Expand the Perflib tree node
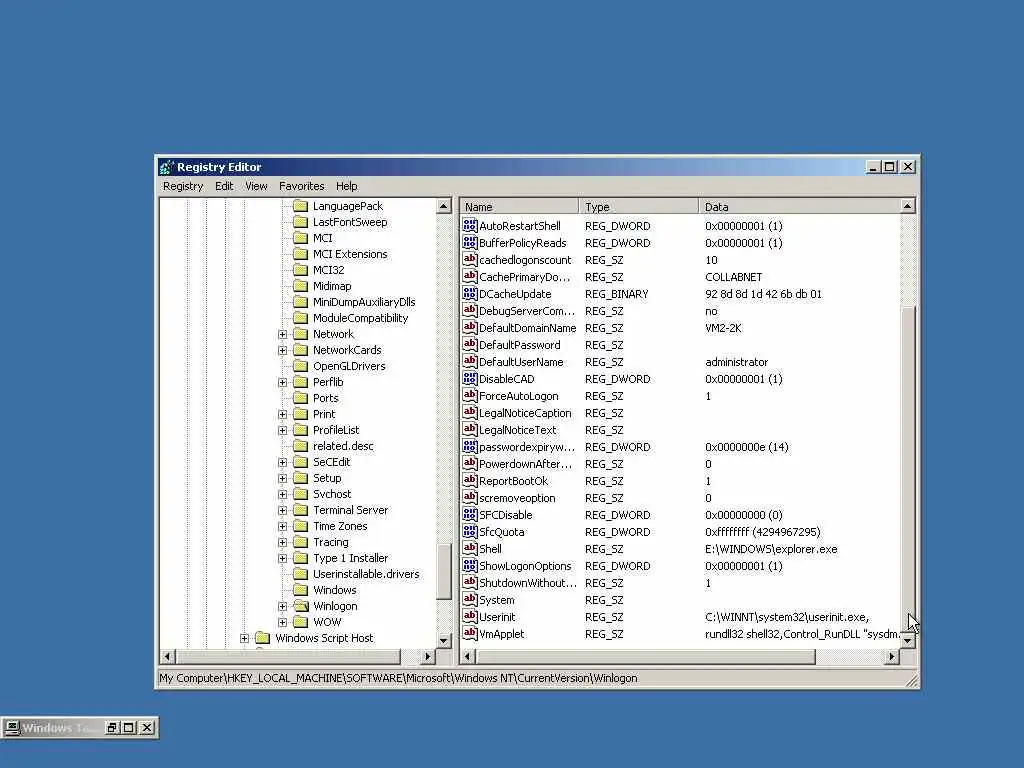Screen dimensions: 1024x768 pyautogui.click(x=283, y=382)
